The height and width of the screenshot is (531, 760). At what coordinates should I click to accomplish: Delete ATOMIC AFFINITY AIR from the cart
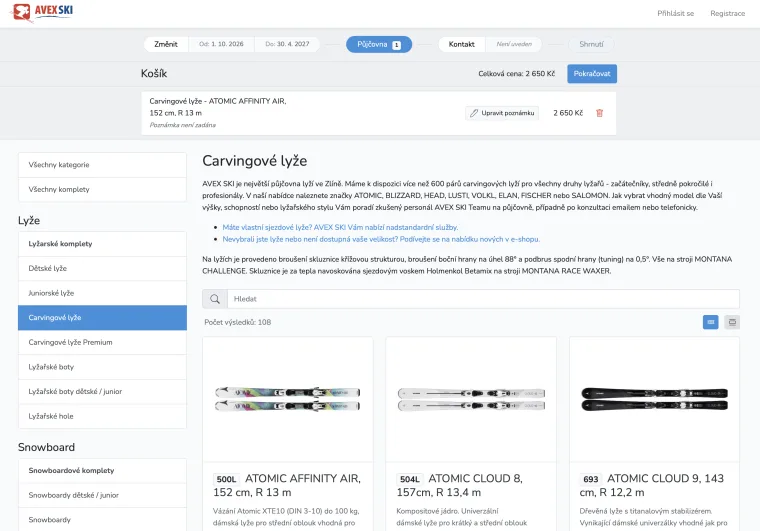tap(600, 113)
